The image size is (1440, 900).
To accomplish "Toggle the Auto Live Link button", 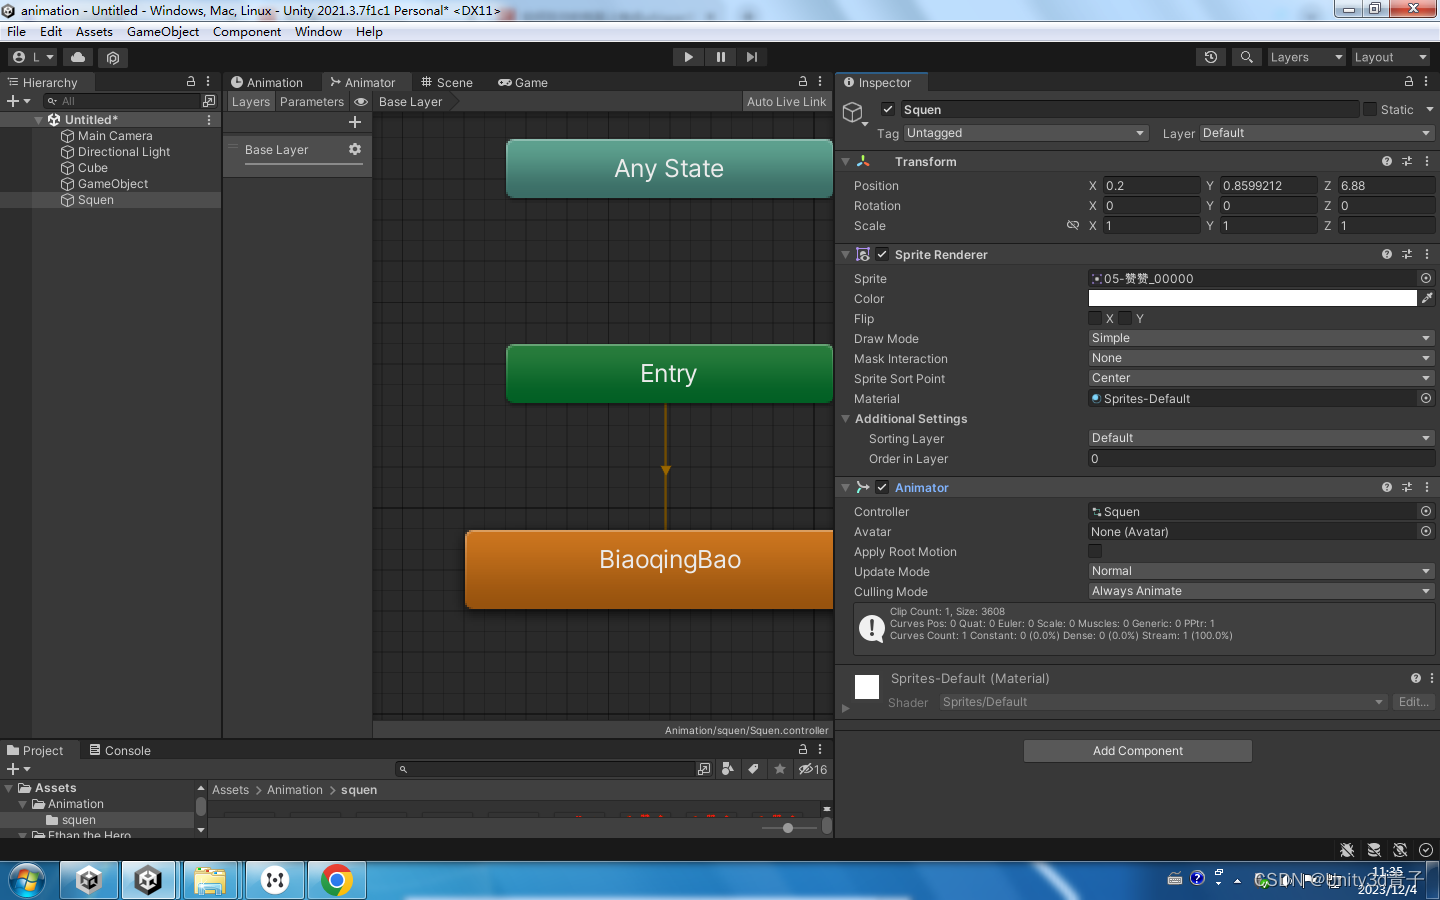I will (787, 102).
